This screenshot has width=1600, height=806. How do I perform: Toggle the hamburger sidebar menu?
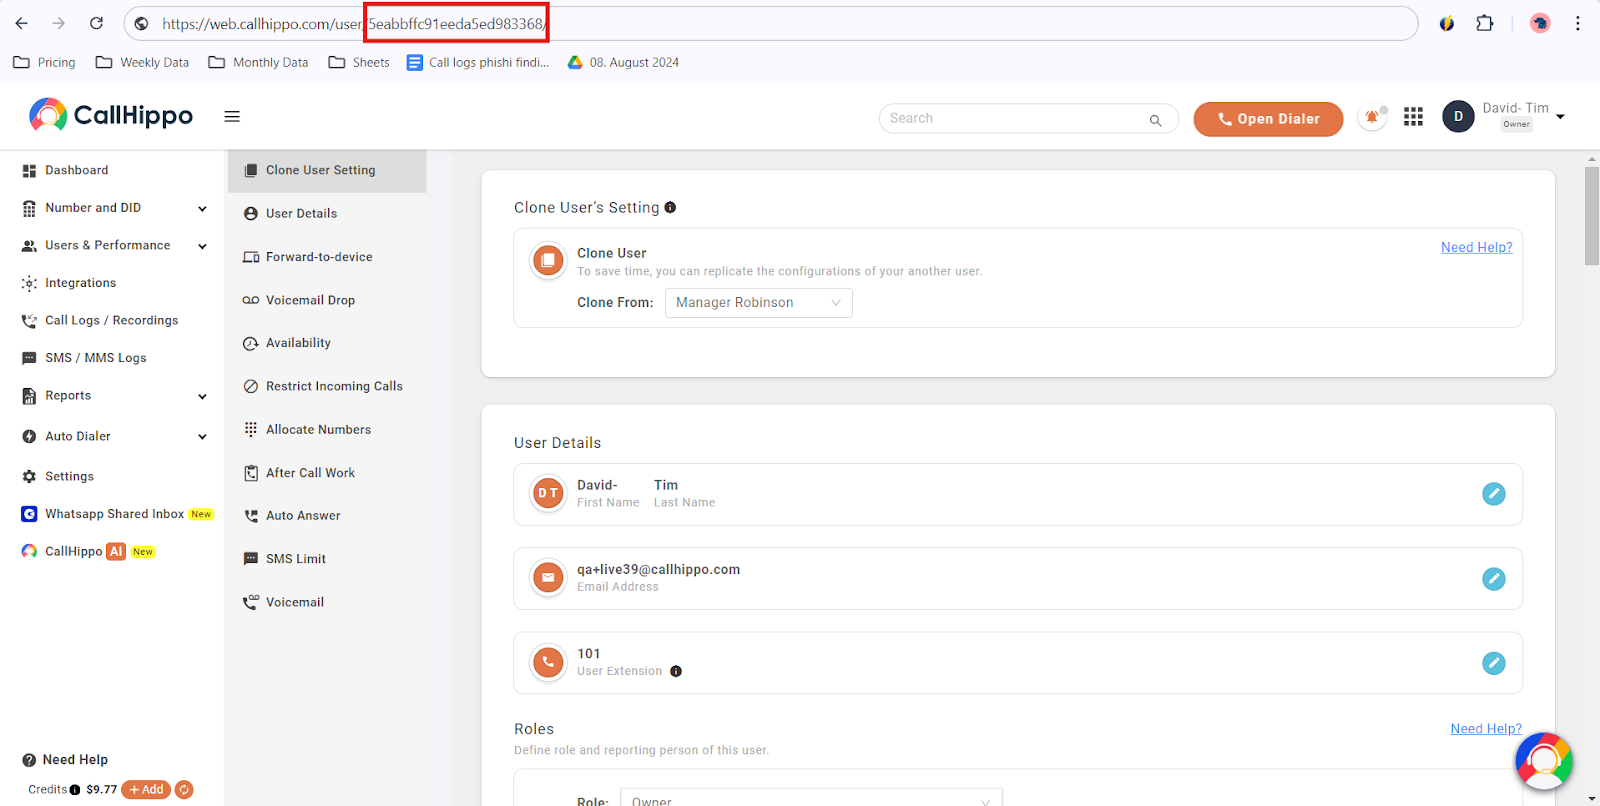click(x=232, y=117)
